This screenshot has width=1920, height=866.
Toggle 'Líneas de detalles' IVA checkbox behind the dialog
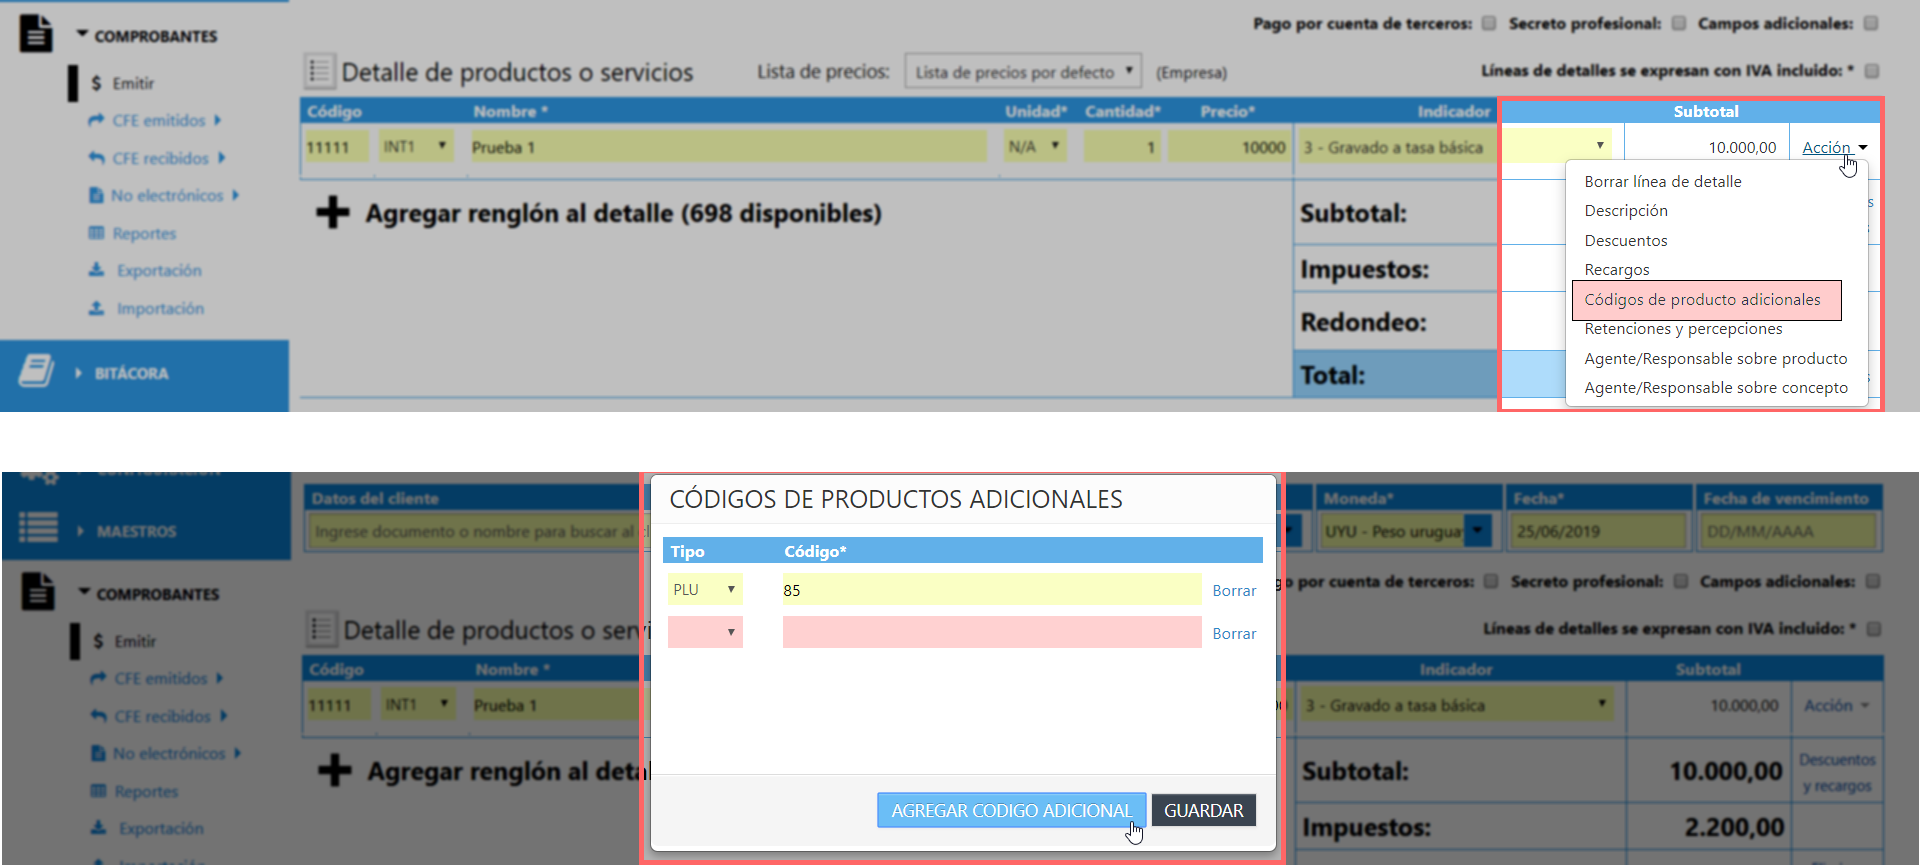1874,628
